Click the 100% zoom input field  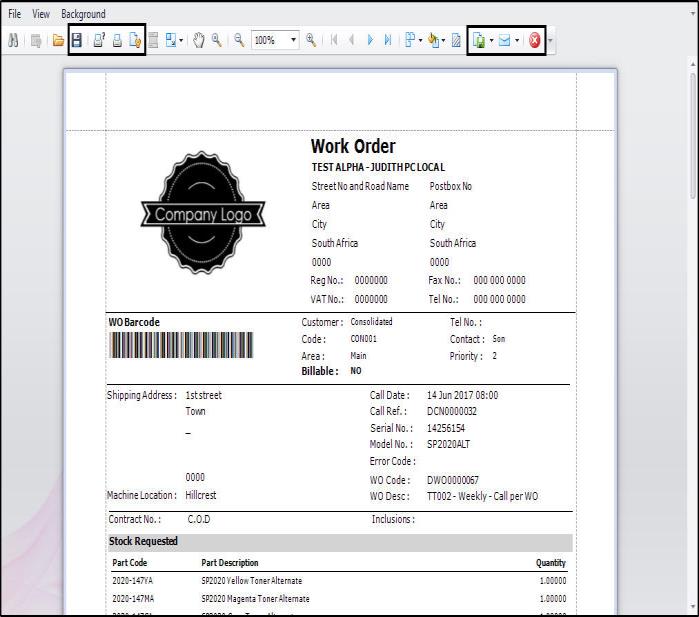[x=270, y=41]
